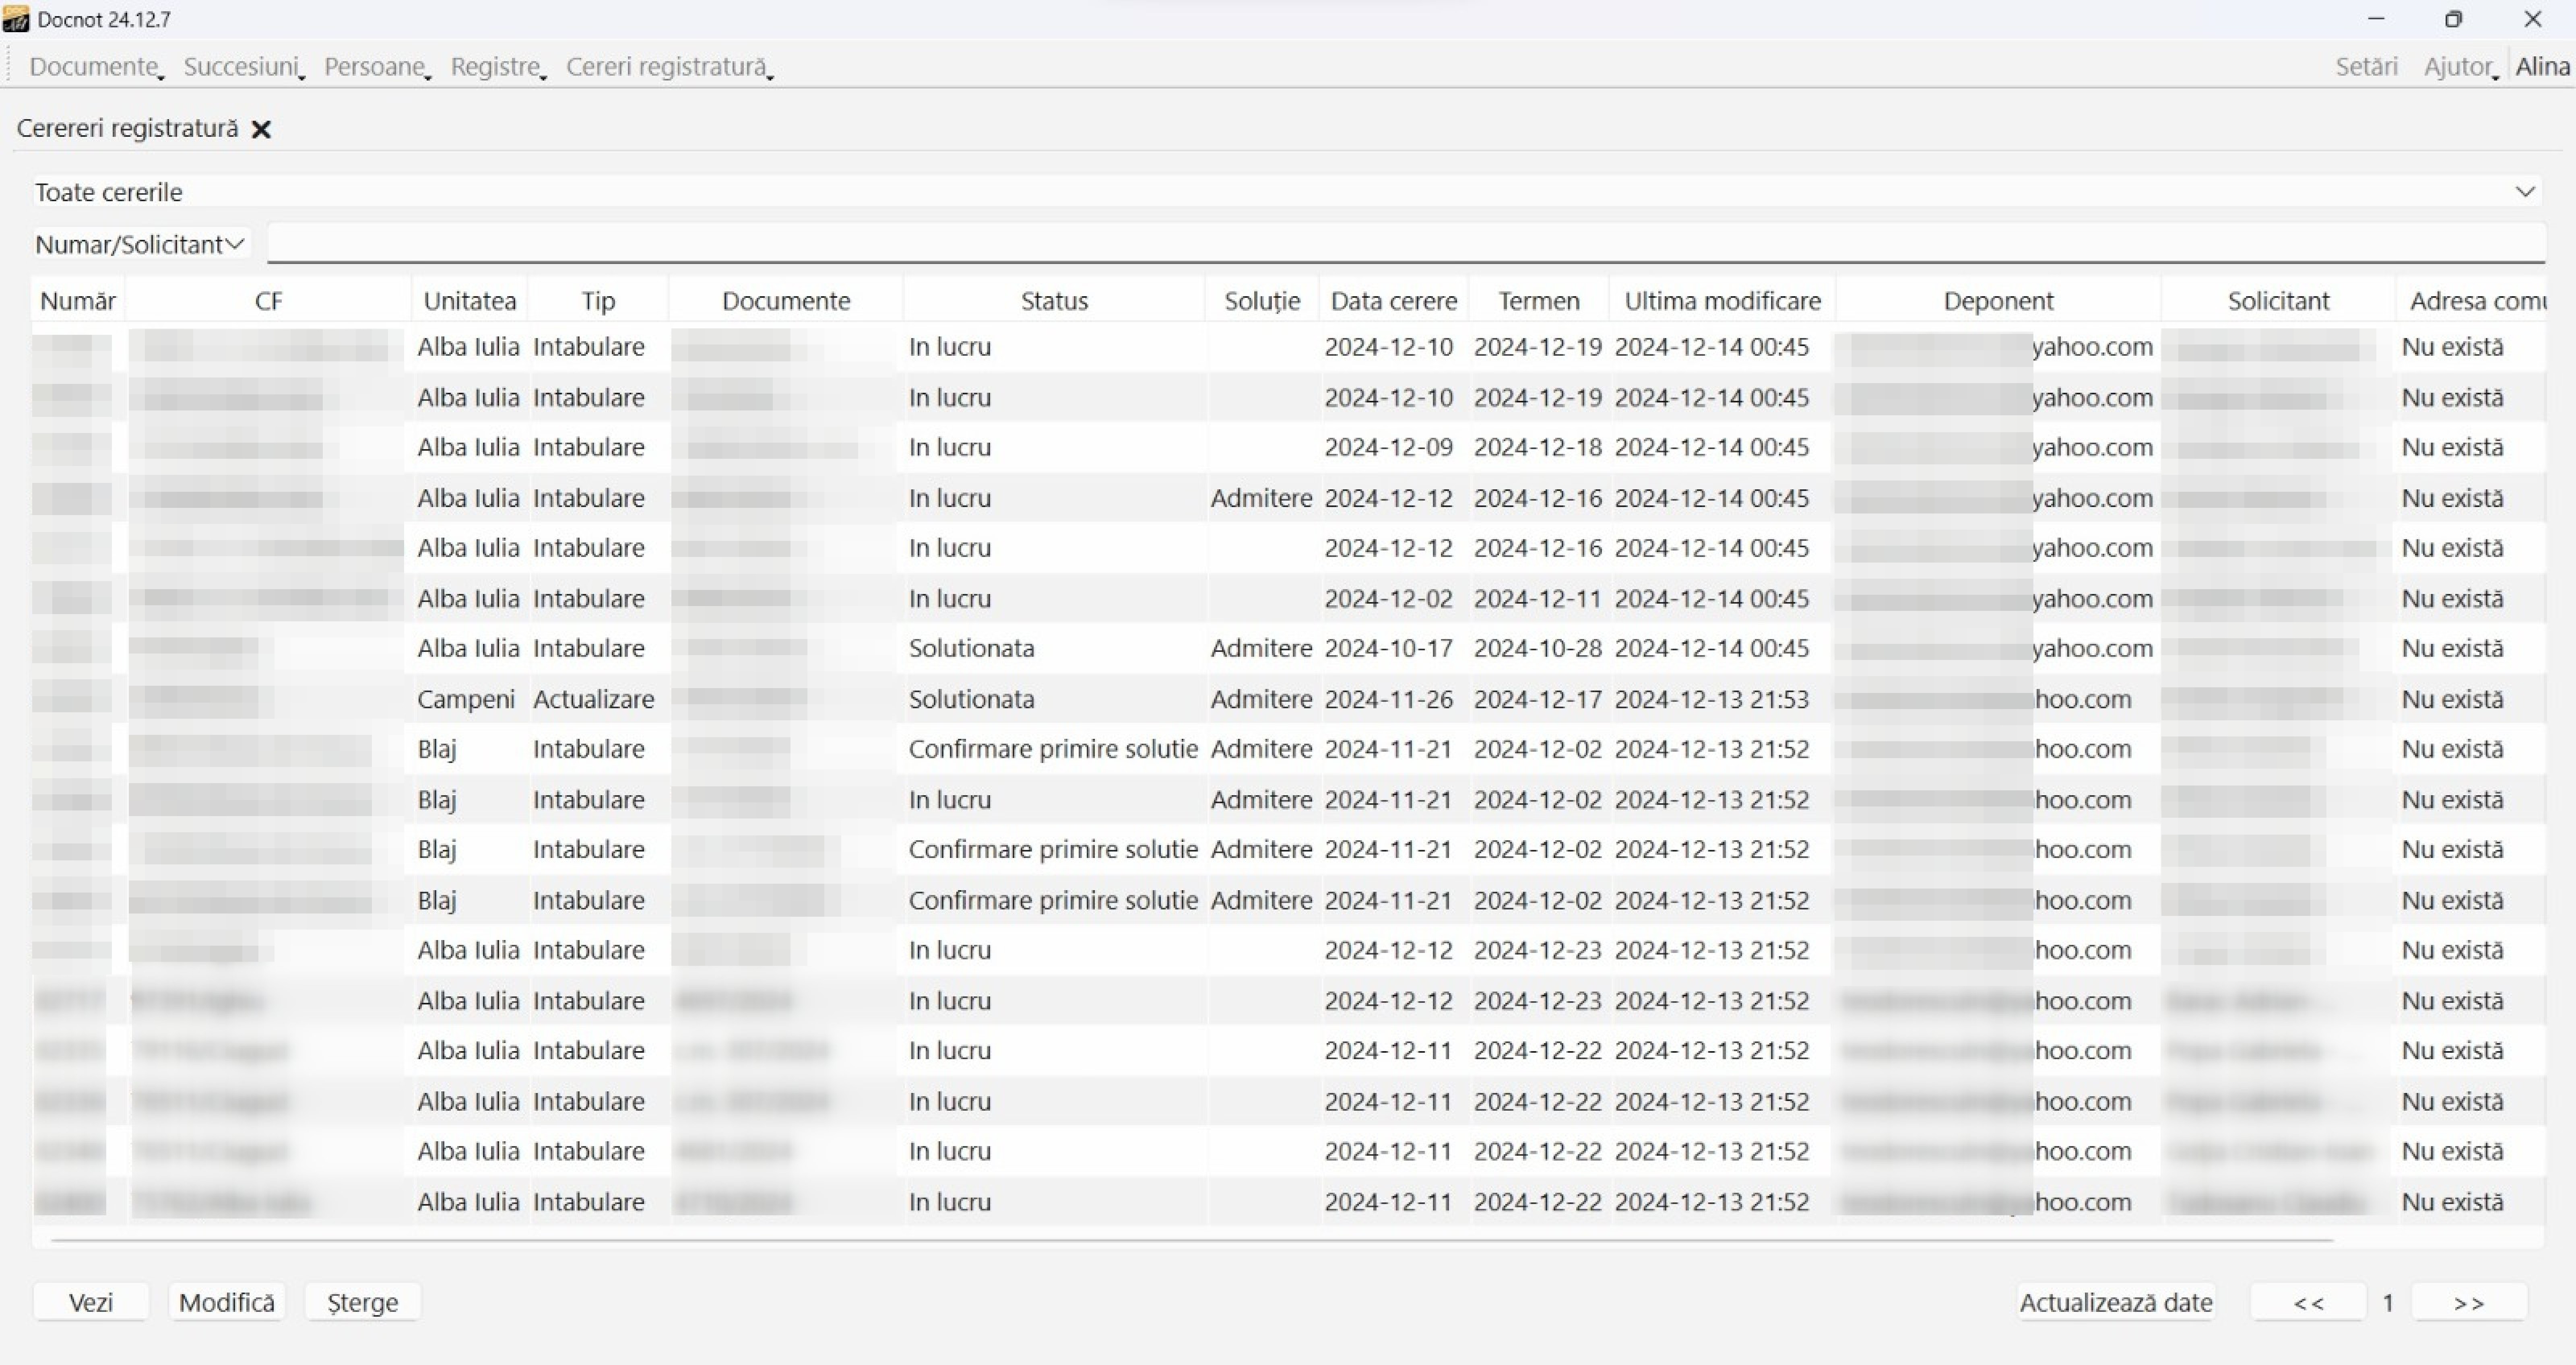Close the Cerereri registratură tab
Screen dimensions: 2576x1365
261,129
